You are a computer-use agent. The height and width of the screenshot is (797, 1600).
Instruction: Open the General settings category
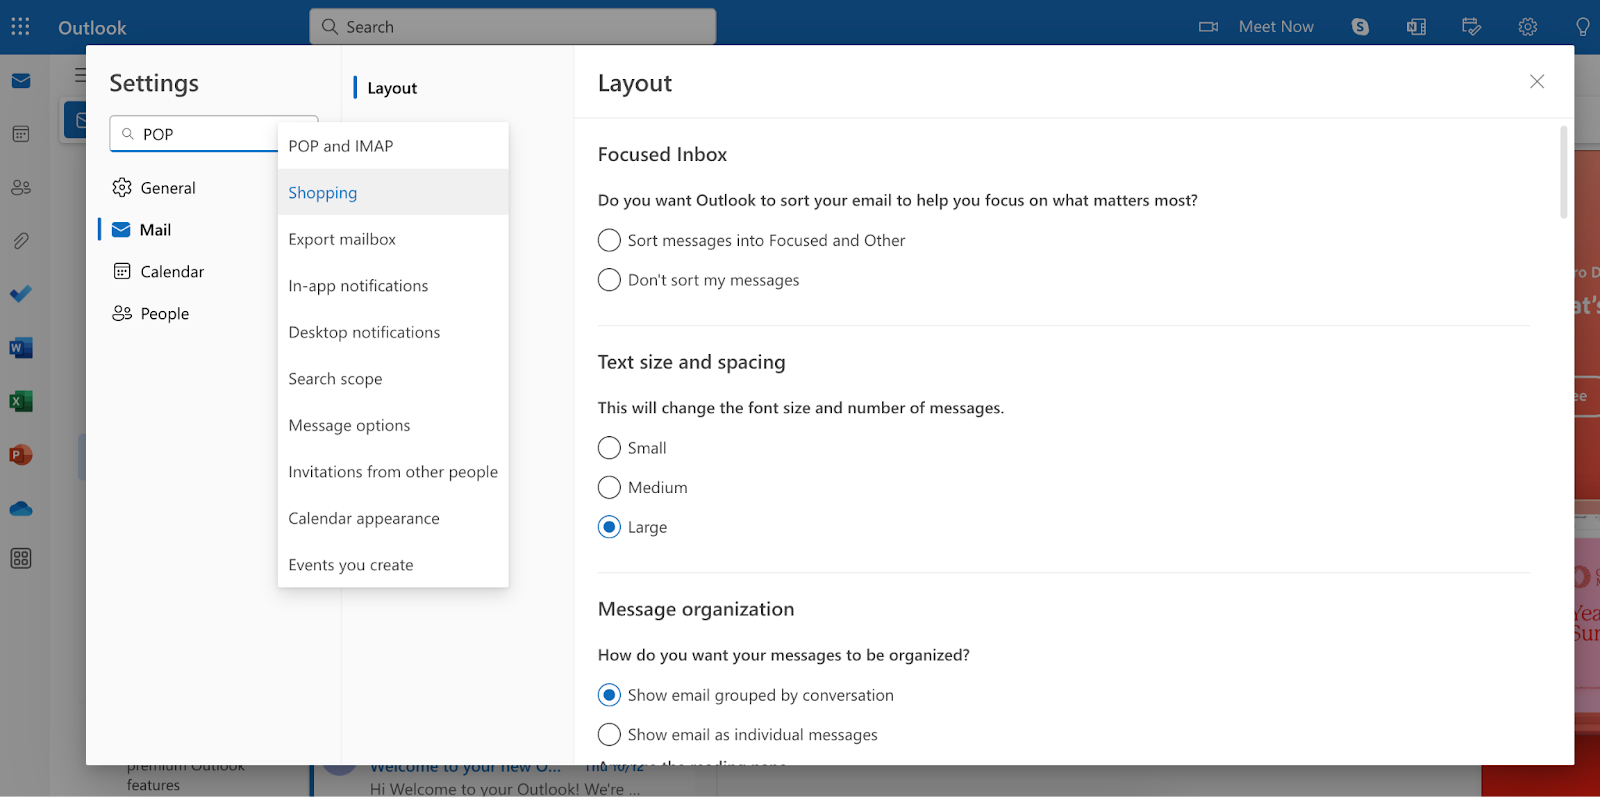tap(167, 188)
